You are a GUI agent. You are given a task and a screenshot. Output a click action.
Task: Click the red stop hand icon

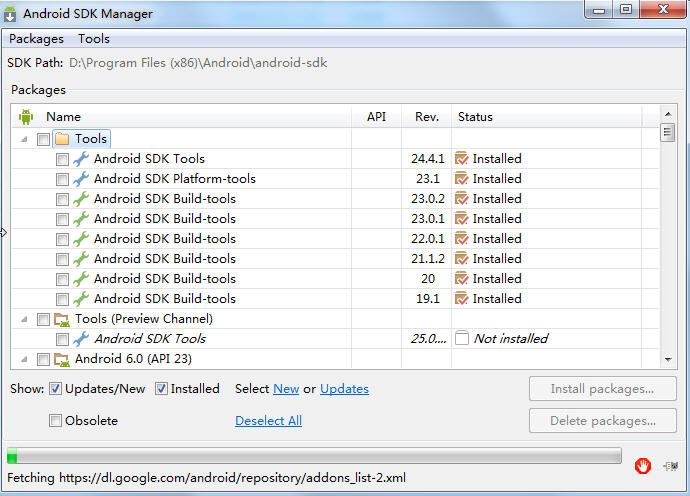point(642,466)
